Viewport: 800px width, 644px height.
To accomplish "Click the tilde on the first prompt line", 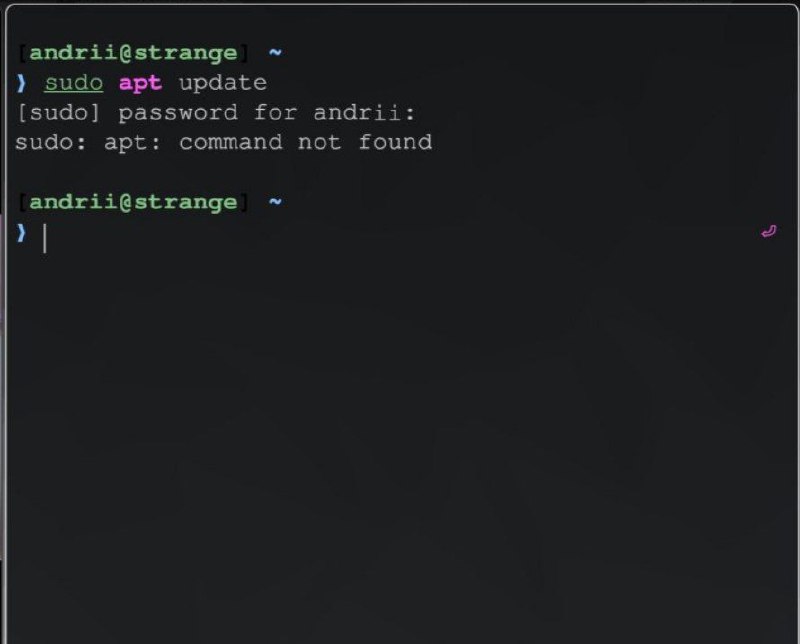I will tap(275, 52).
